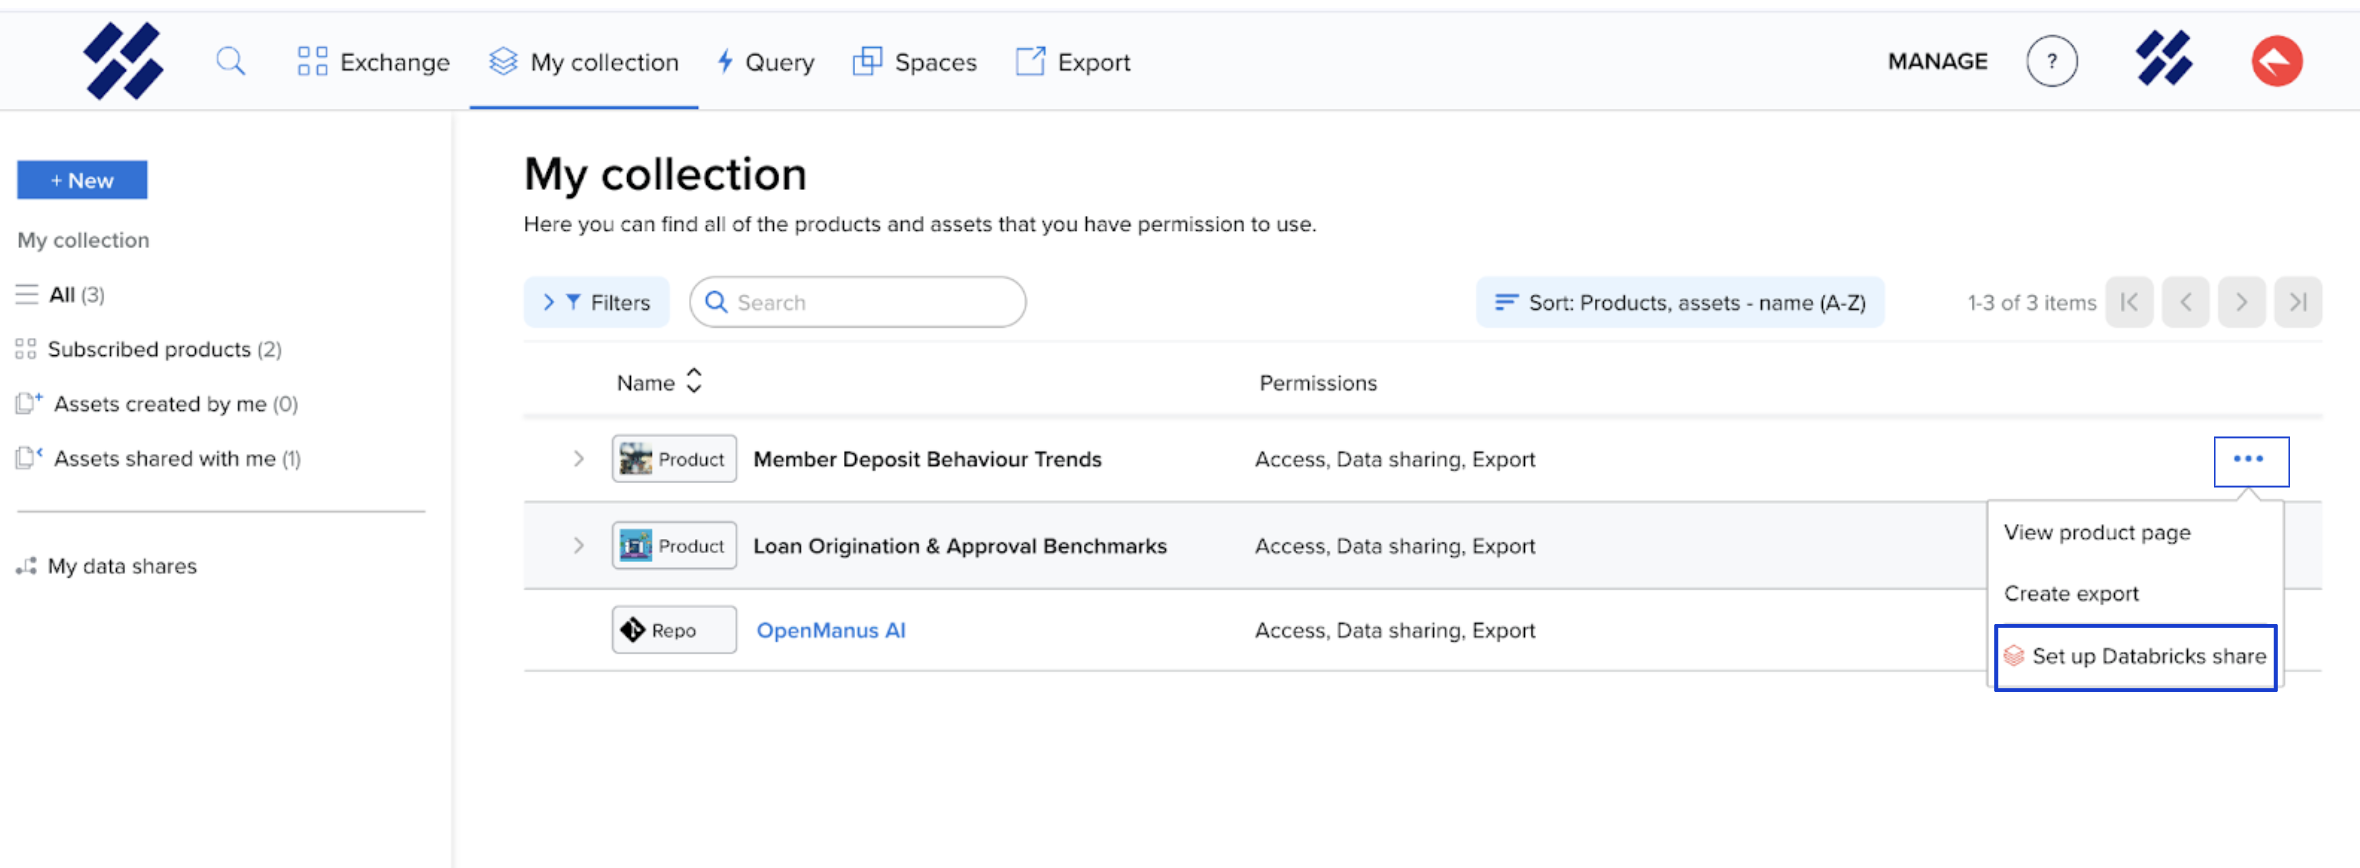Choose Create export from the menu
Screen dimensions: 2360x868
coord(2071,594)
